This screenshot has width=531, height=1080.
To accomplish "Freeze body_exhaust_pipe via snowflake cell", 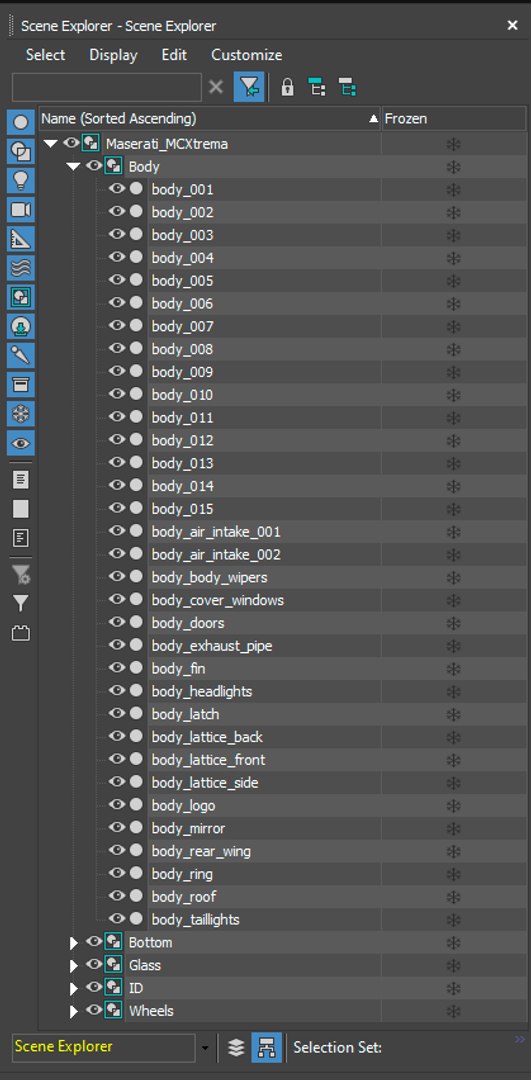I will [453, 646].
